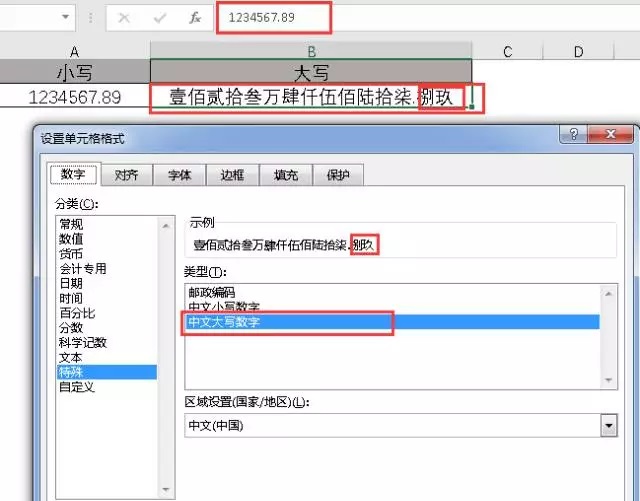
Task: Click the help question mark in dialog title bar
Action: tap(573, 134)
